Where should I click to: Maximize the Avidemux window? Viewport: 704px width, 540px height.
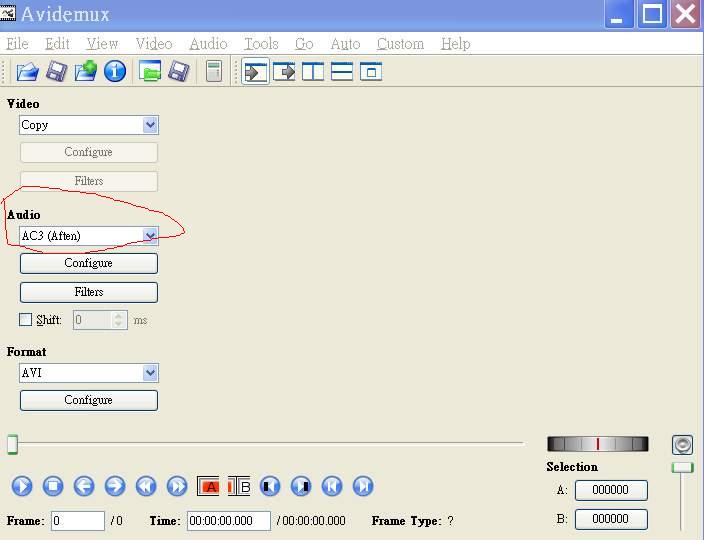click(x=652, y=14)
